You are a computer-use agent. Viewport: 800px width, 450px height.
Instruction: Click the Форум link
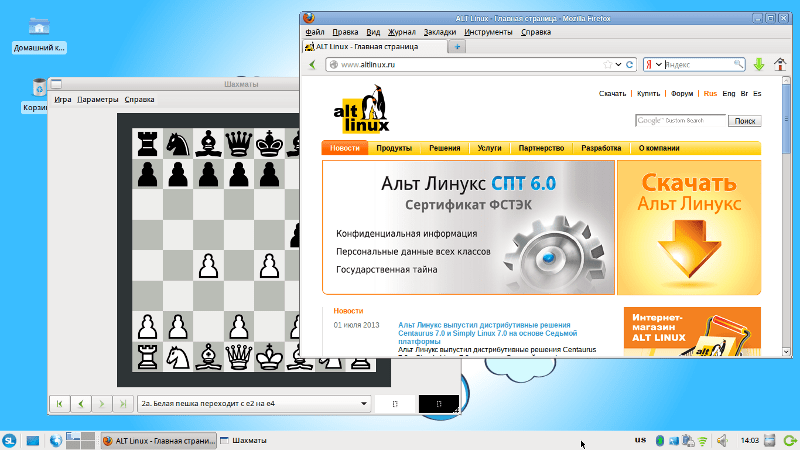(682, 93)
